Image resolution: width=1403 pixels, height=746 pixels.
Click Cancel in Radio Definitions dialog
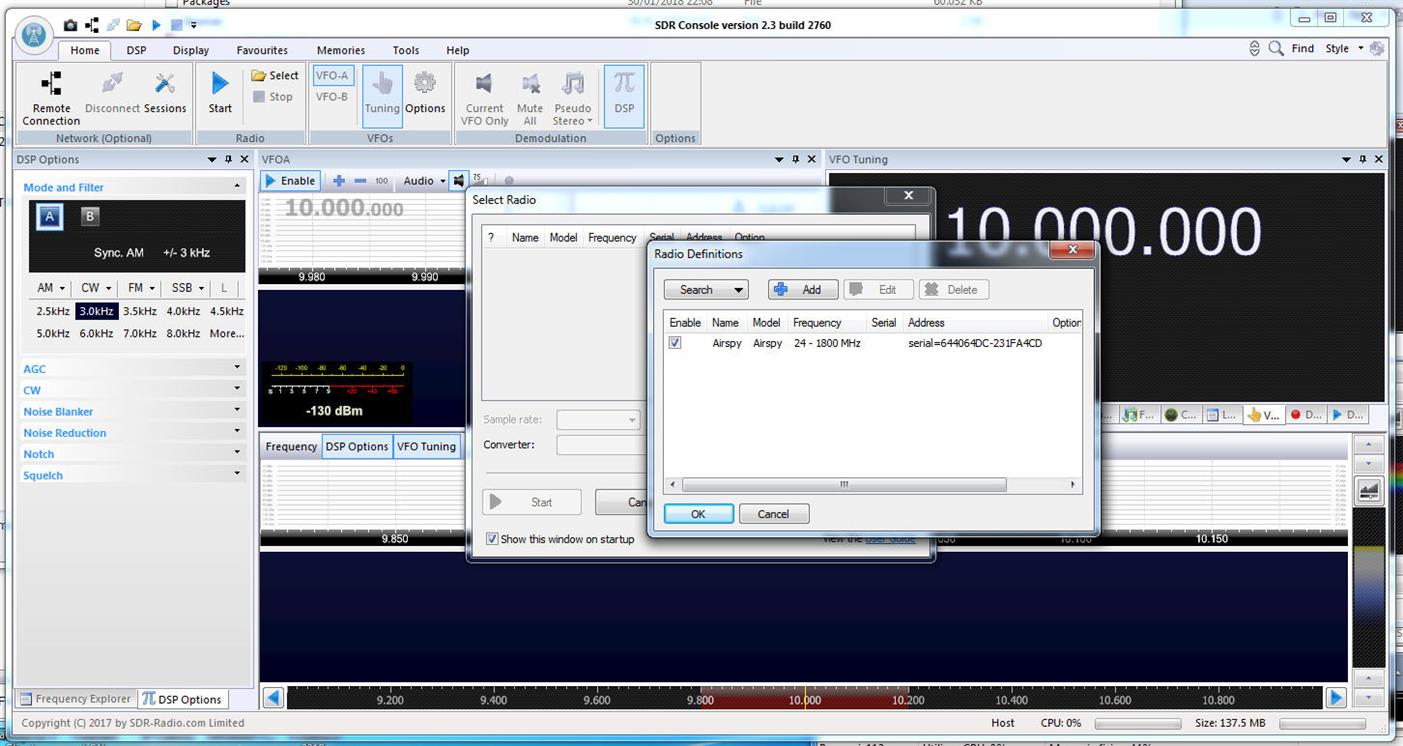(x=773, y=514)
